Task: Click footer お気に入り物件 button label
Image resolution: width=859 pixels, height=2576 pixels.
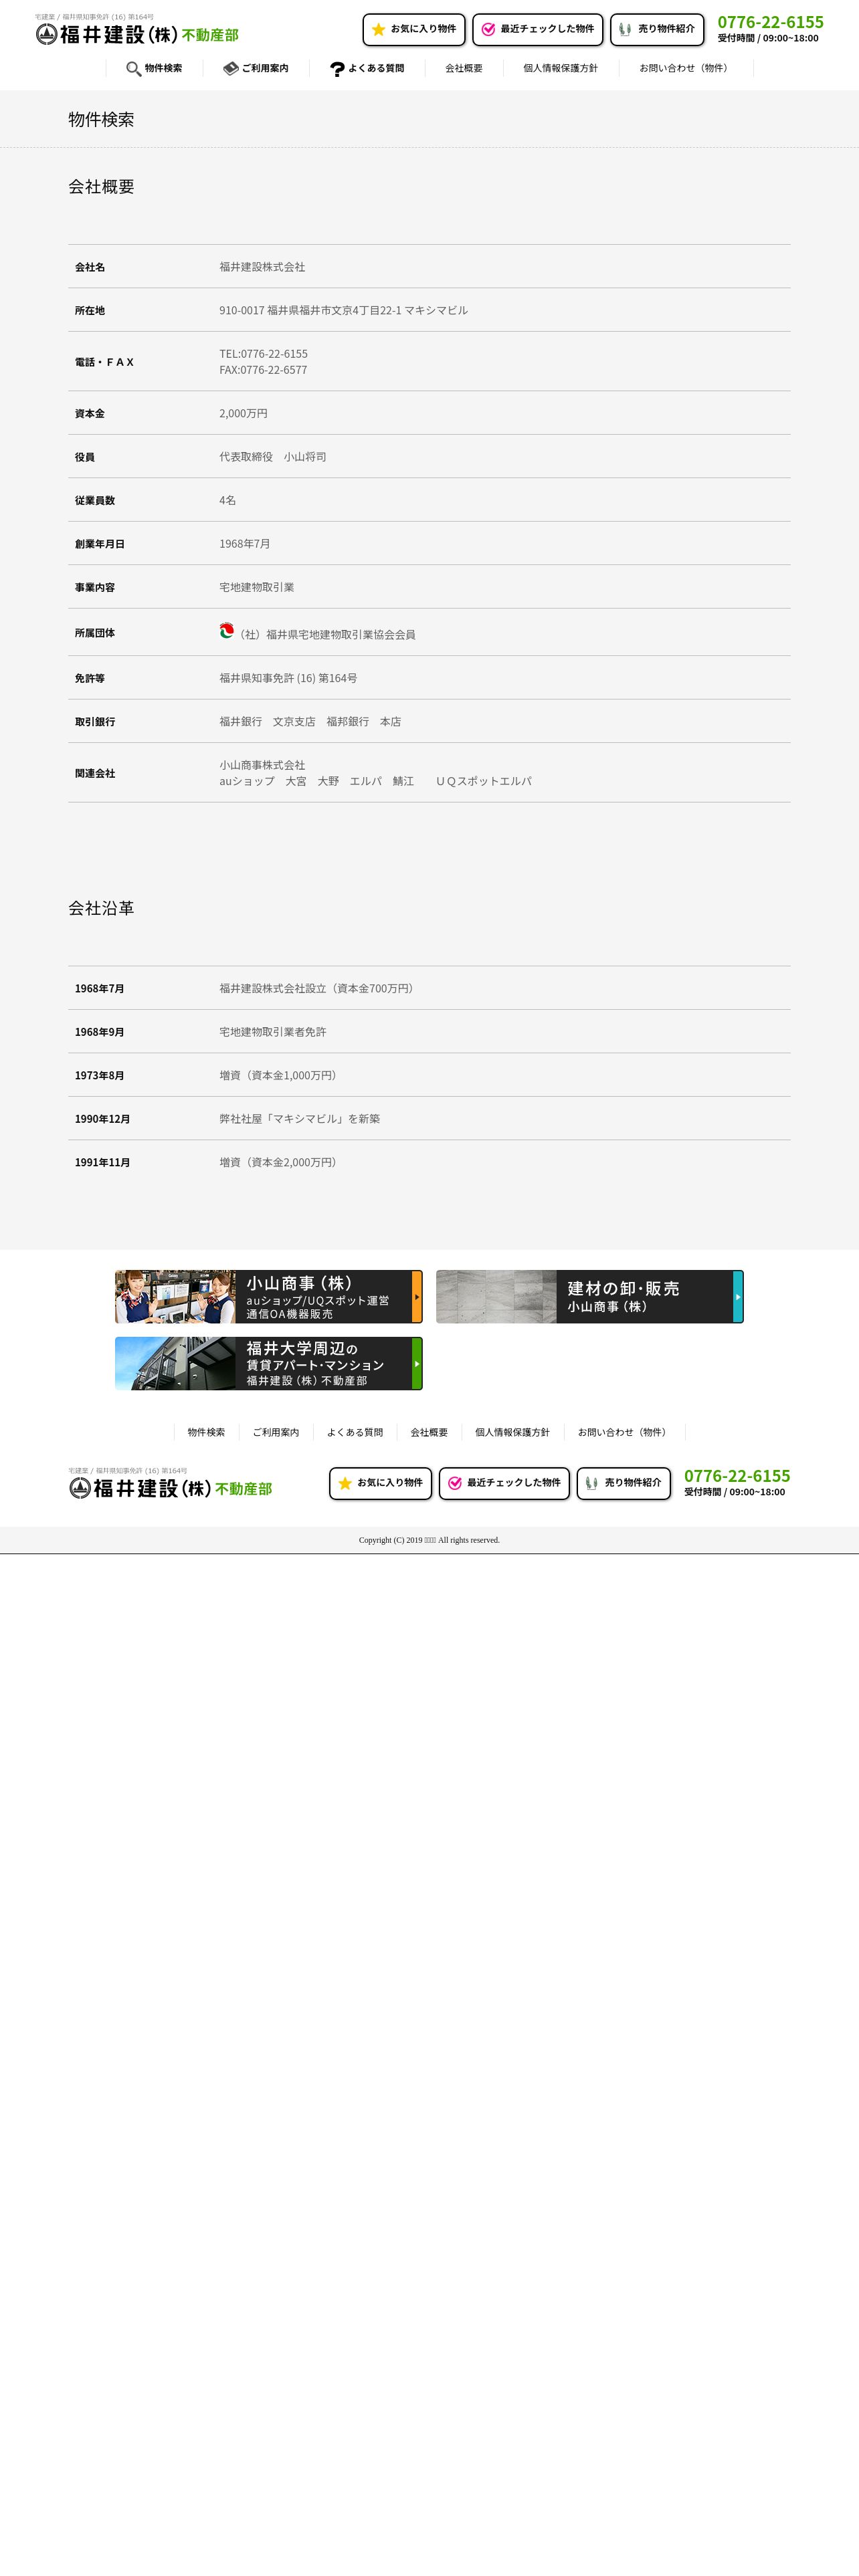Action: [x=390, y=1482]
